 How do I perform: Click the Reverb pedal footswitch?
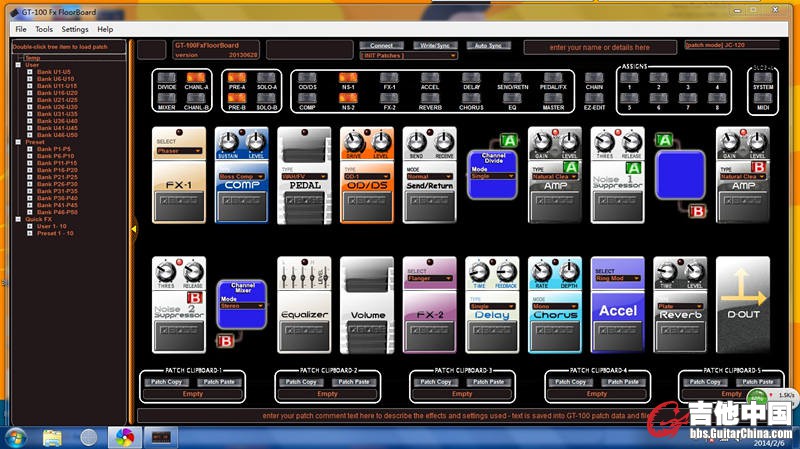coord(680,335)
